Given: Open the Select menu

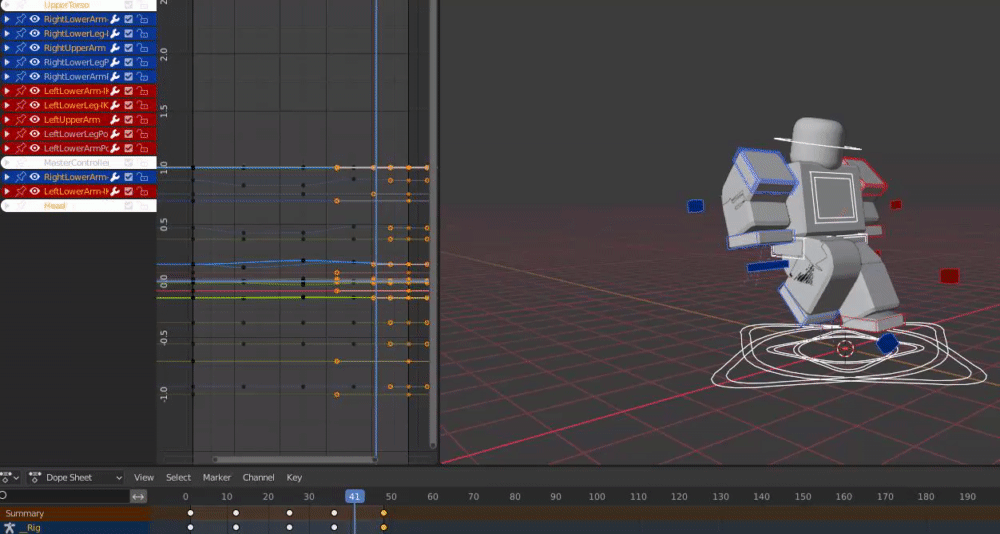Looking at the screenshot, I should pyautogui.click(x=178, y=477).
